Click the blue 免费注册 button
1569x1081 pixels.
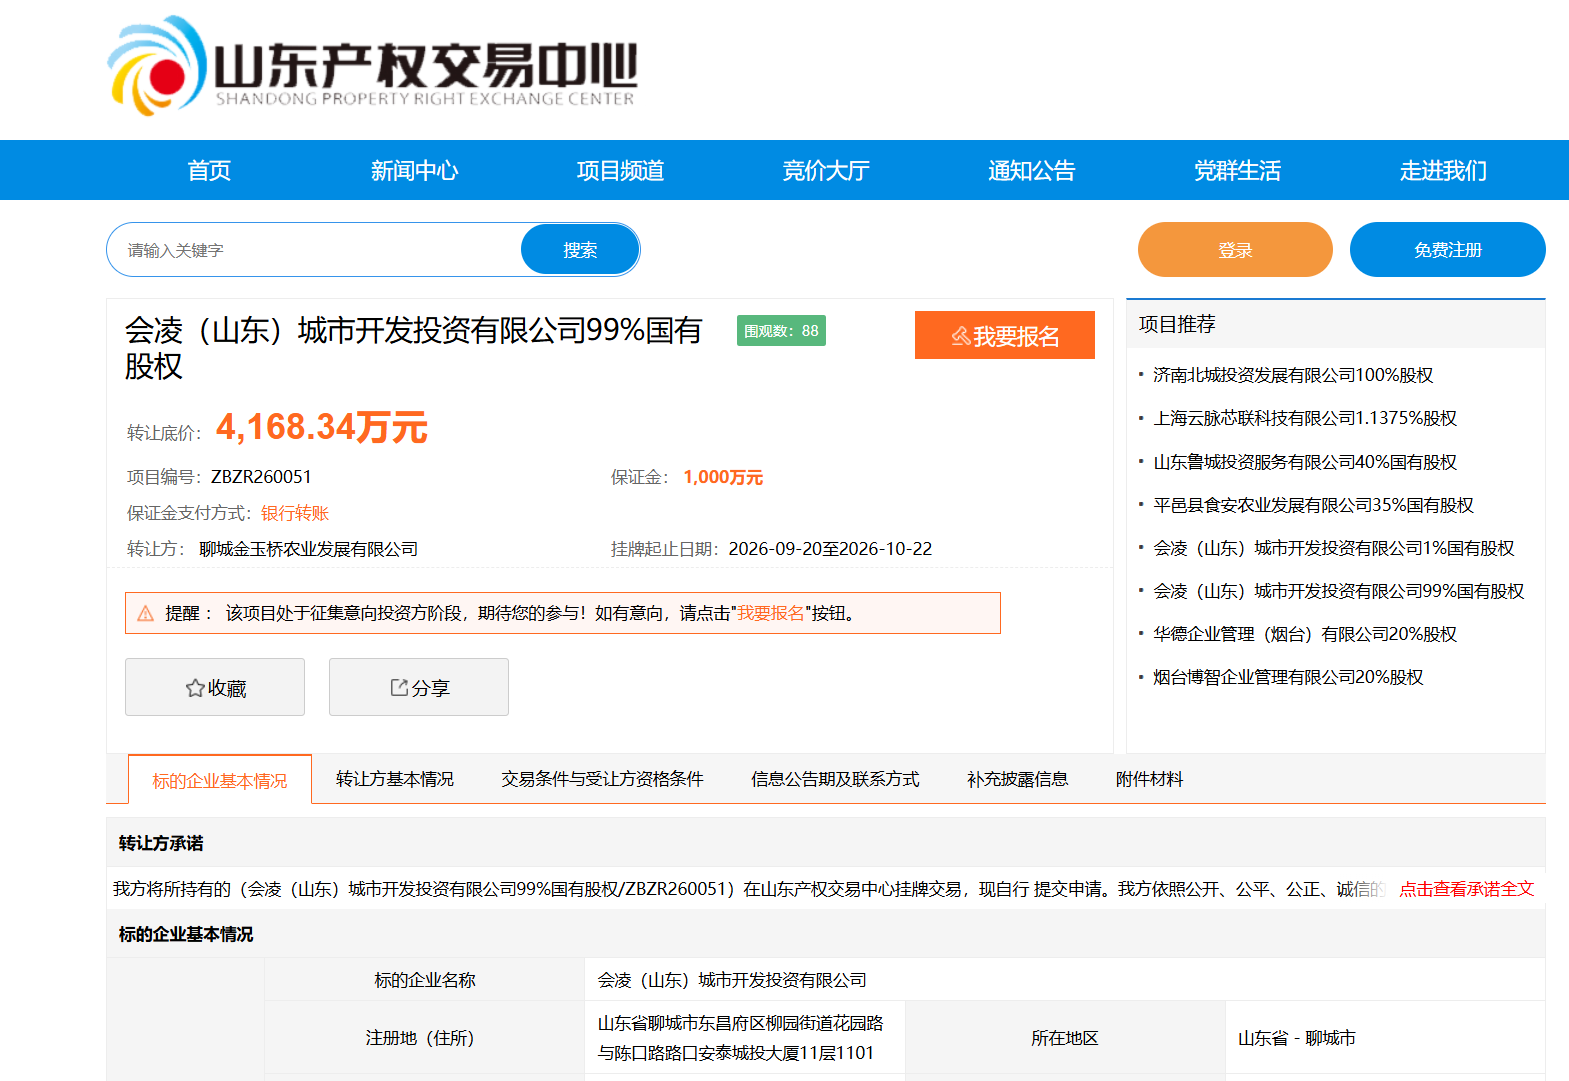click(x=1447, y=249)
